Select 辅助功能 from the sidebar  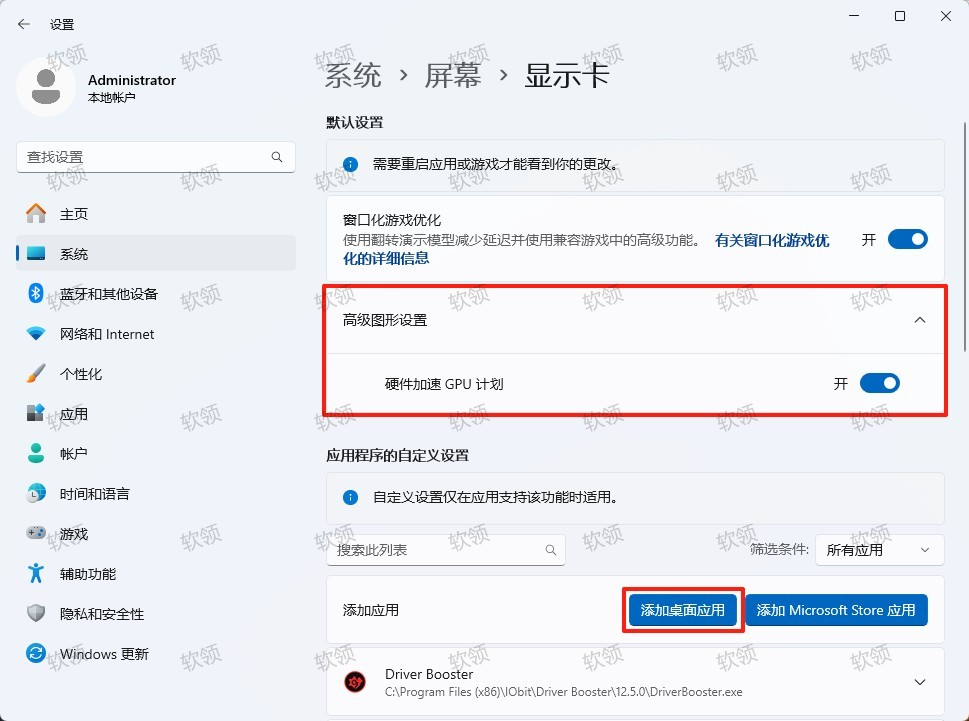pyautogui.click(x=86, y=573)
